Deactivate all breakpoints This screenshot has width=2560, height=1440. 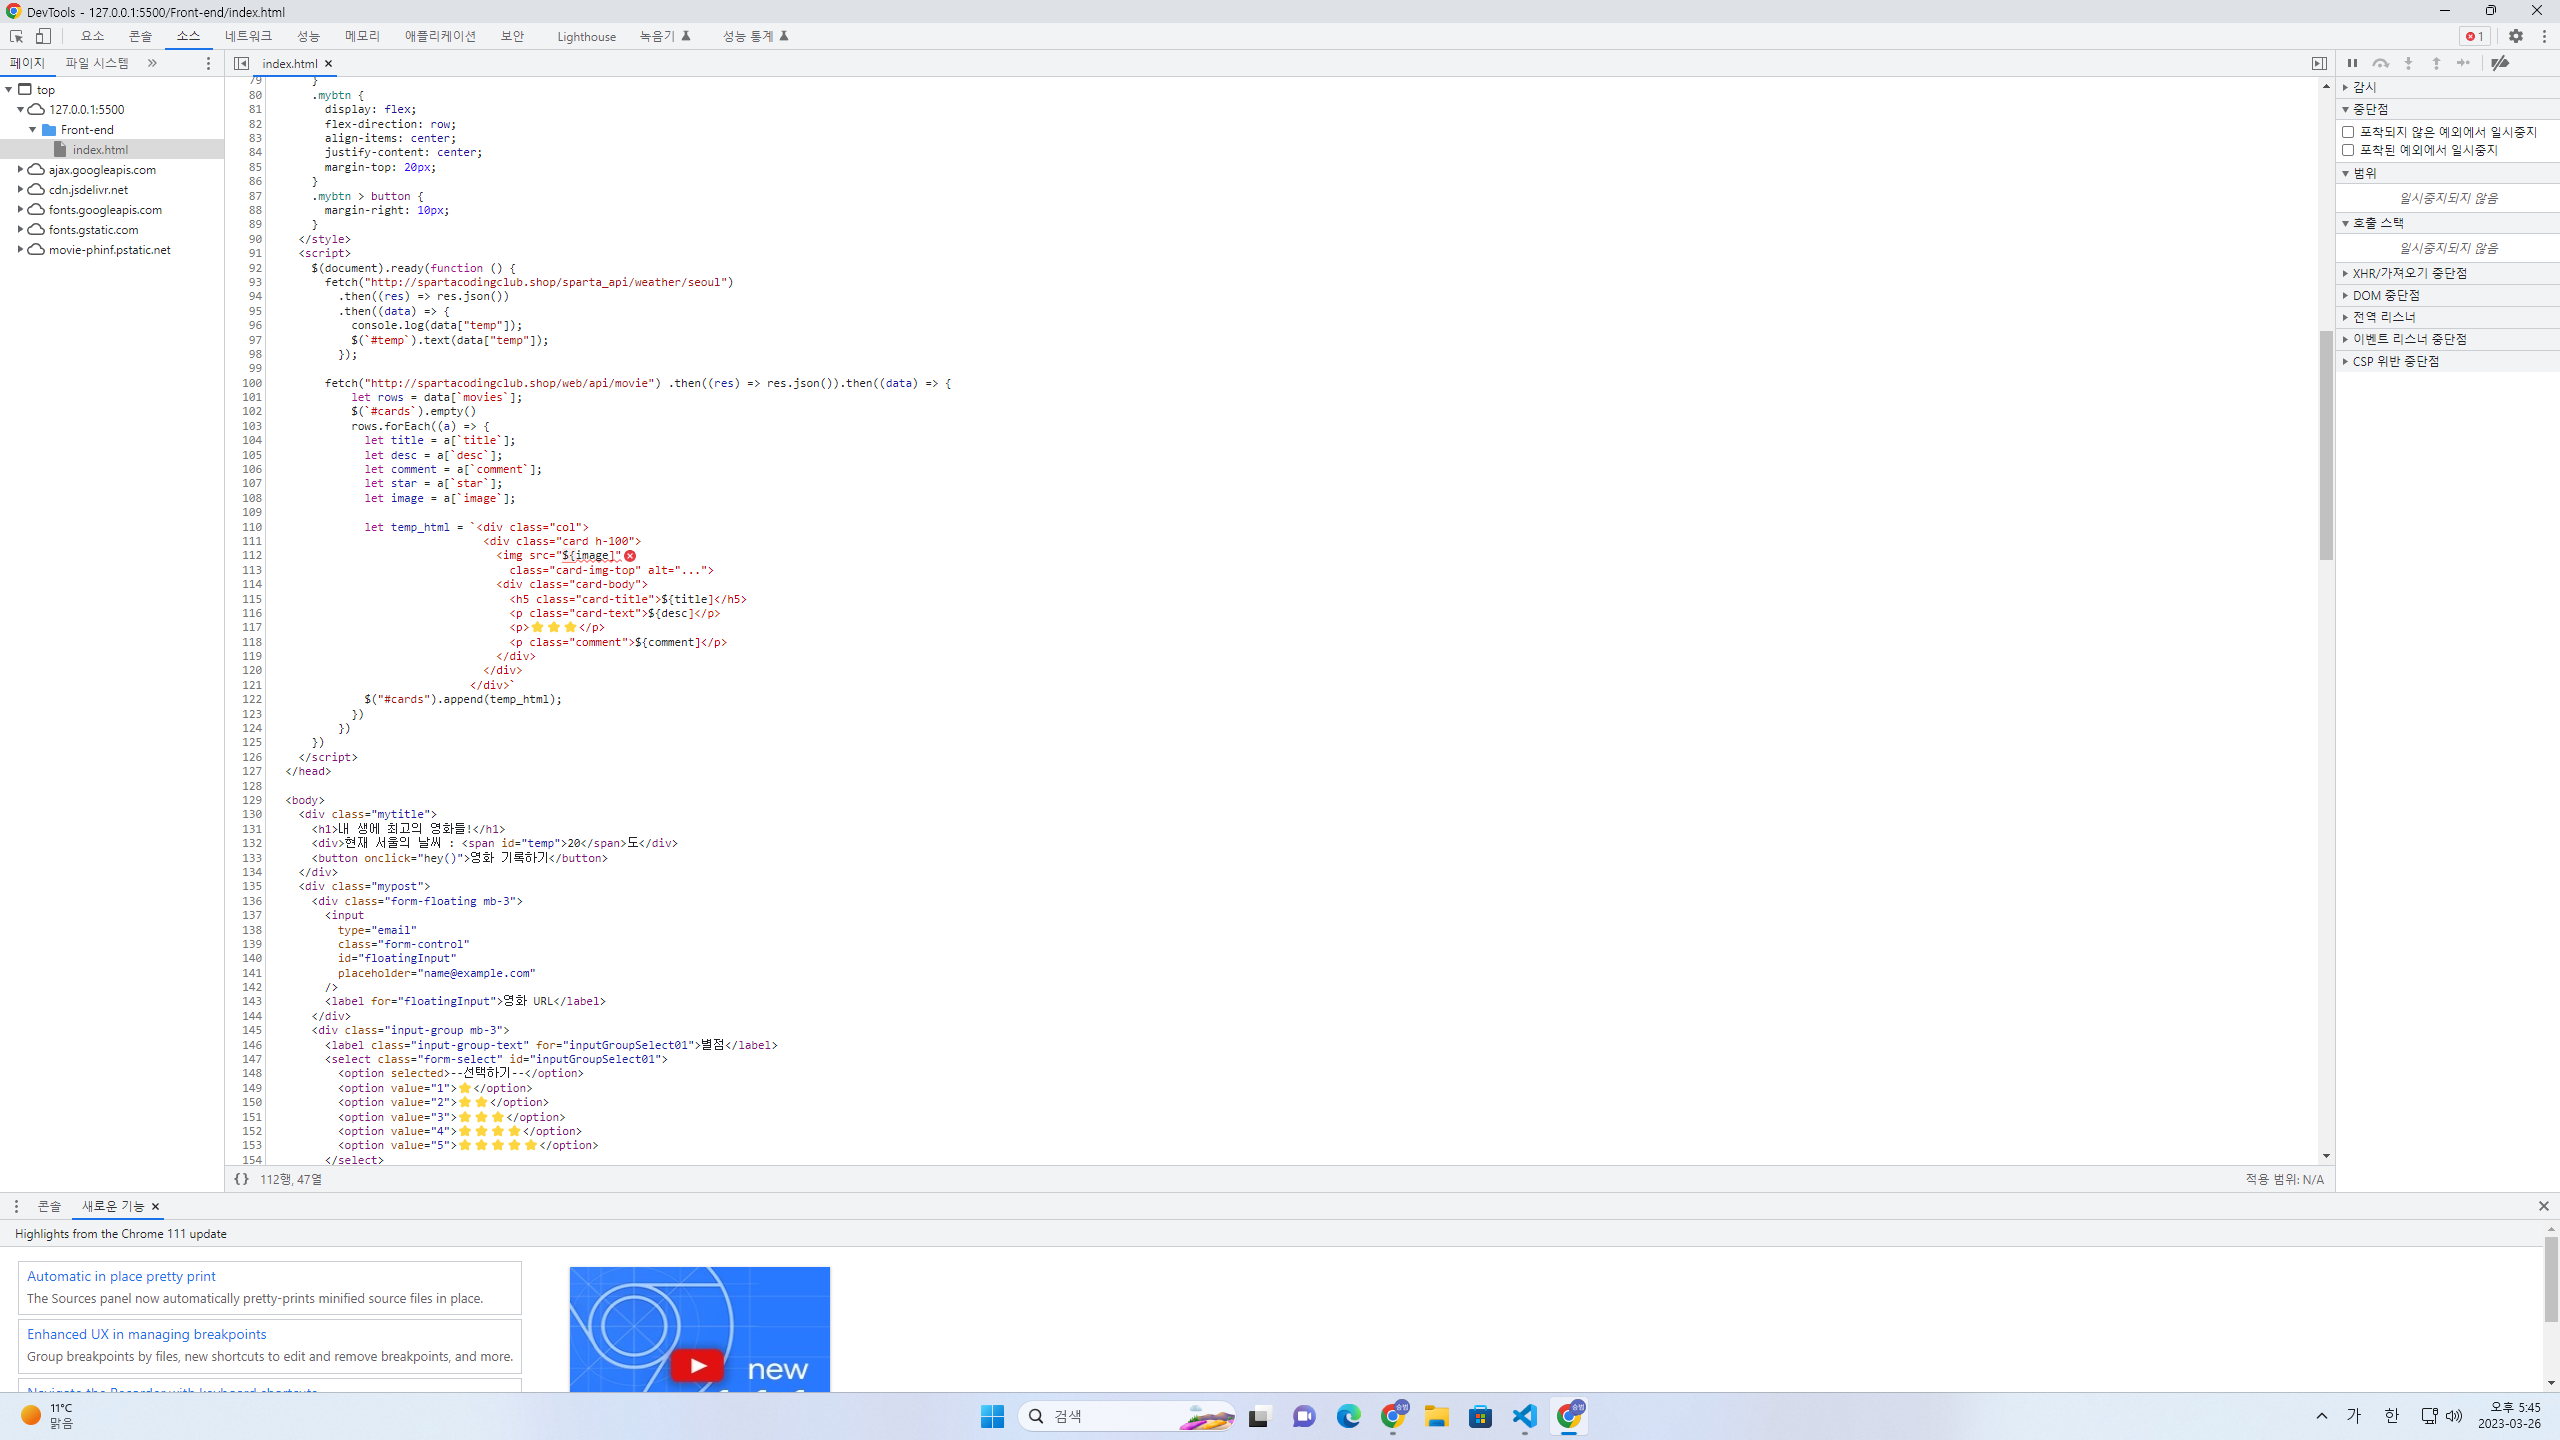click(x=2500, y=63)
